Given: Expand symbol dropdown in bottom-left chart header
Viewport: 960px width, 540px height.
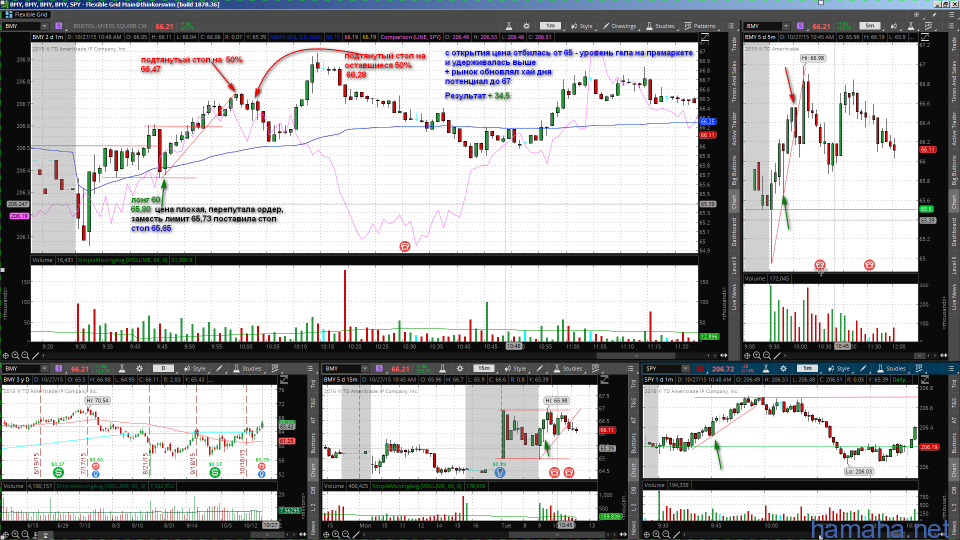Looking at the screenshot, I should (45, 369).
